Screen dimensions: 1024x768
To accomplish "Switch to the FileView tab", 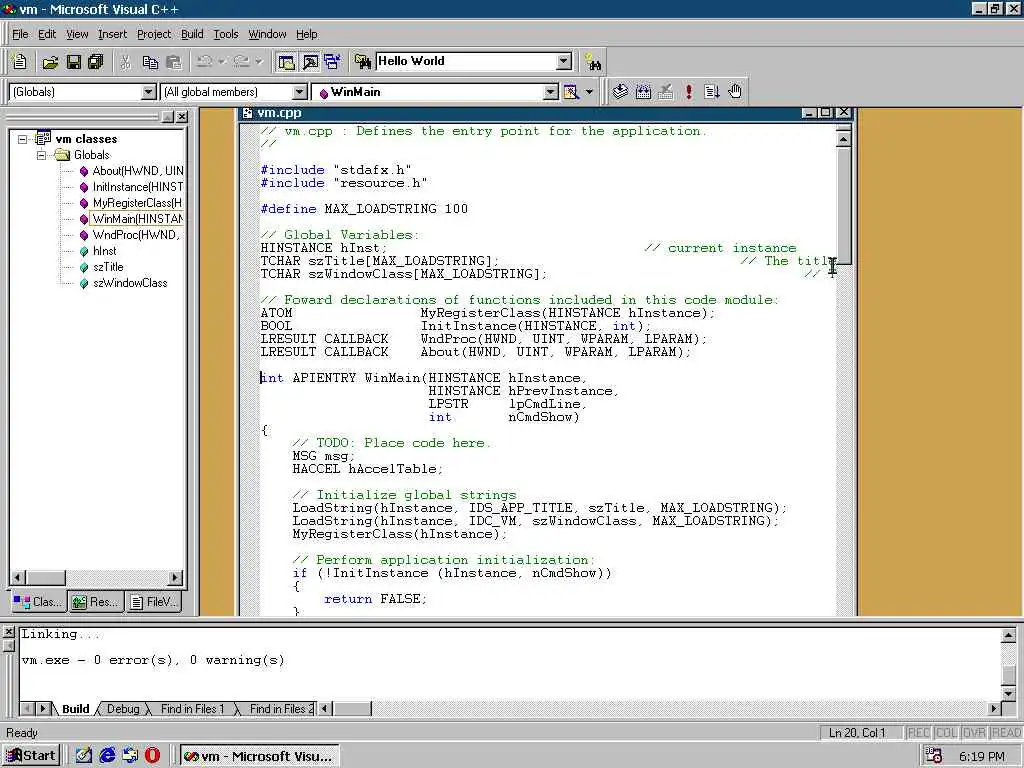I will [153, 601].
